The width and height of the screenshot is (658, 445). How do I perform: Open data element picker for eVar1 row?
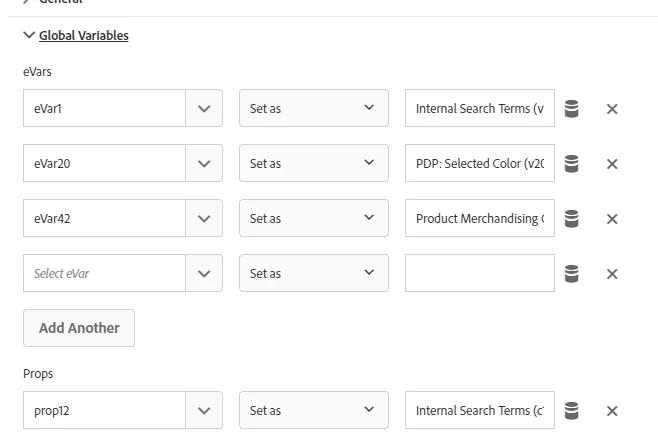(x=572, y=109)
